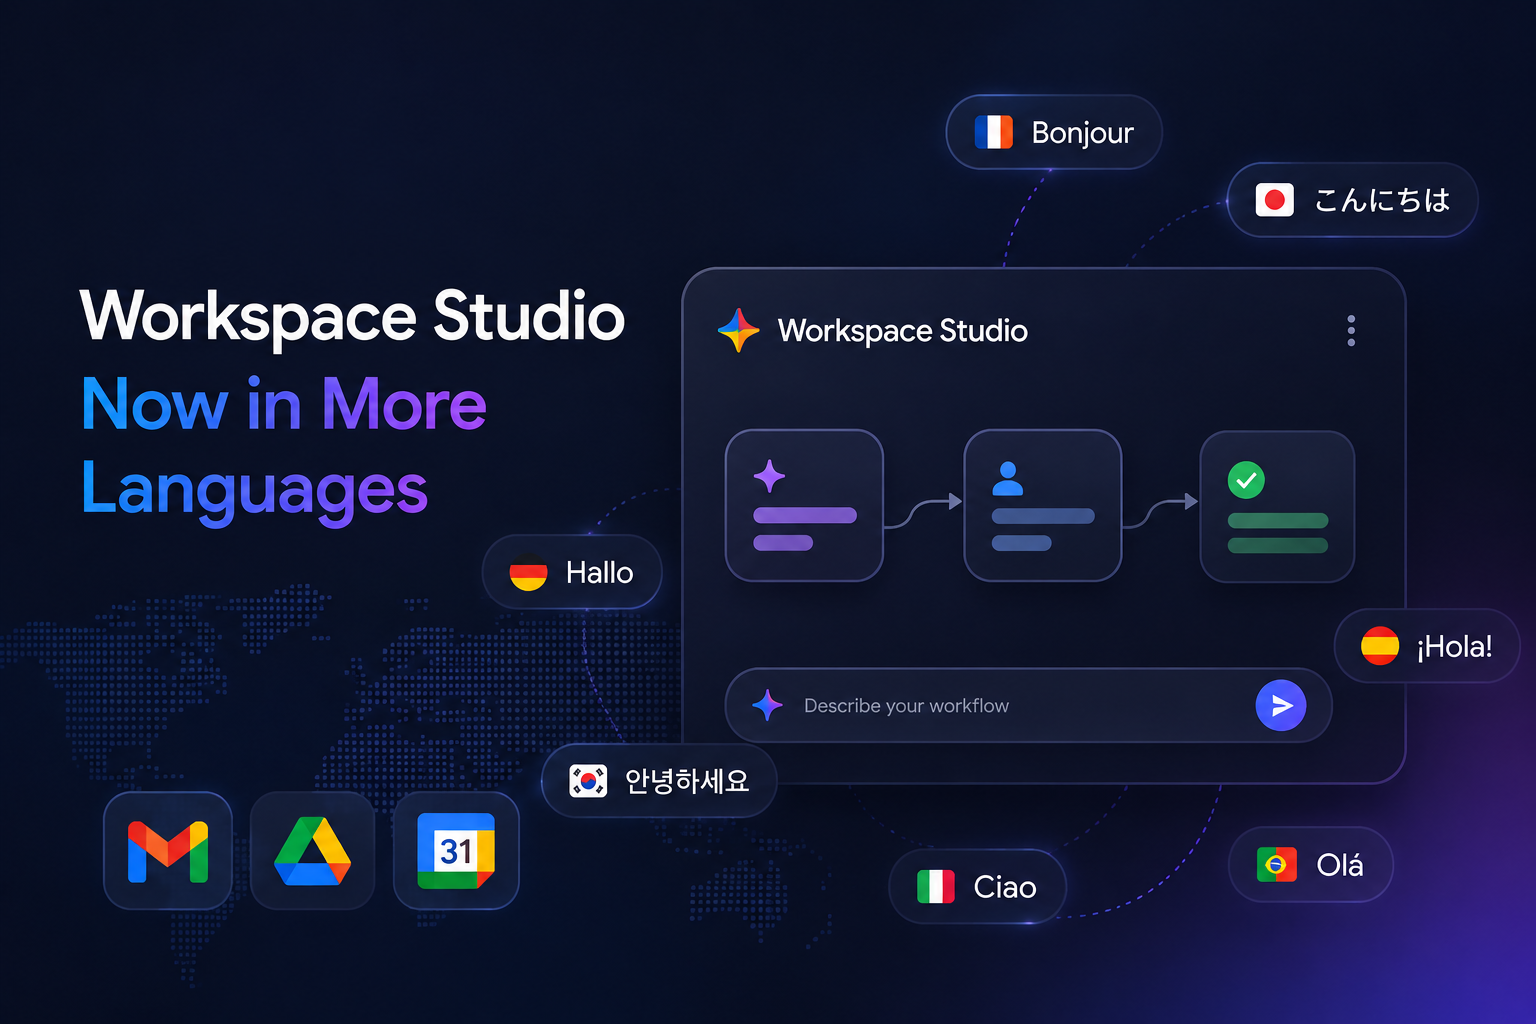The width and height of the screenshot is (1536, 1024).
Task: Click the Workspace Studio four-point star logo
Action: tap(739, 330)
